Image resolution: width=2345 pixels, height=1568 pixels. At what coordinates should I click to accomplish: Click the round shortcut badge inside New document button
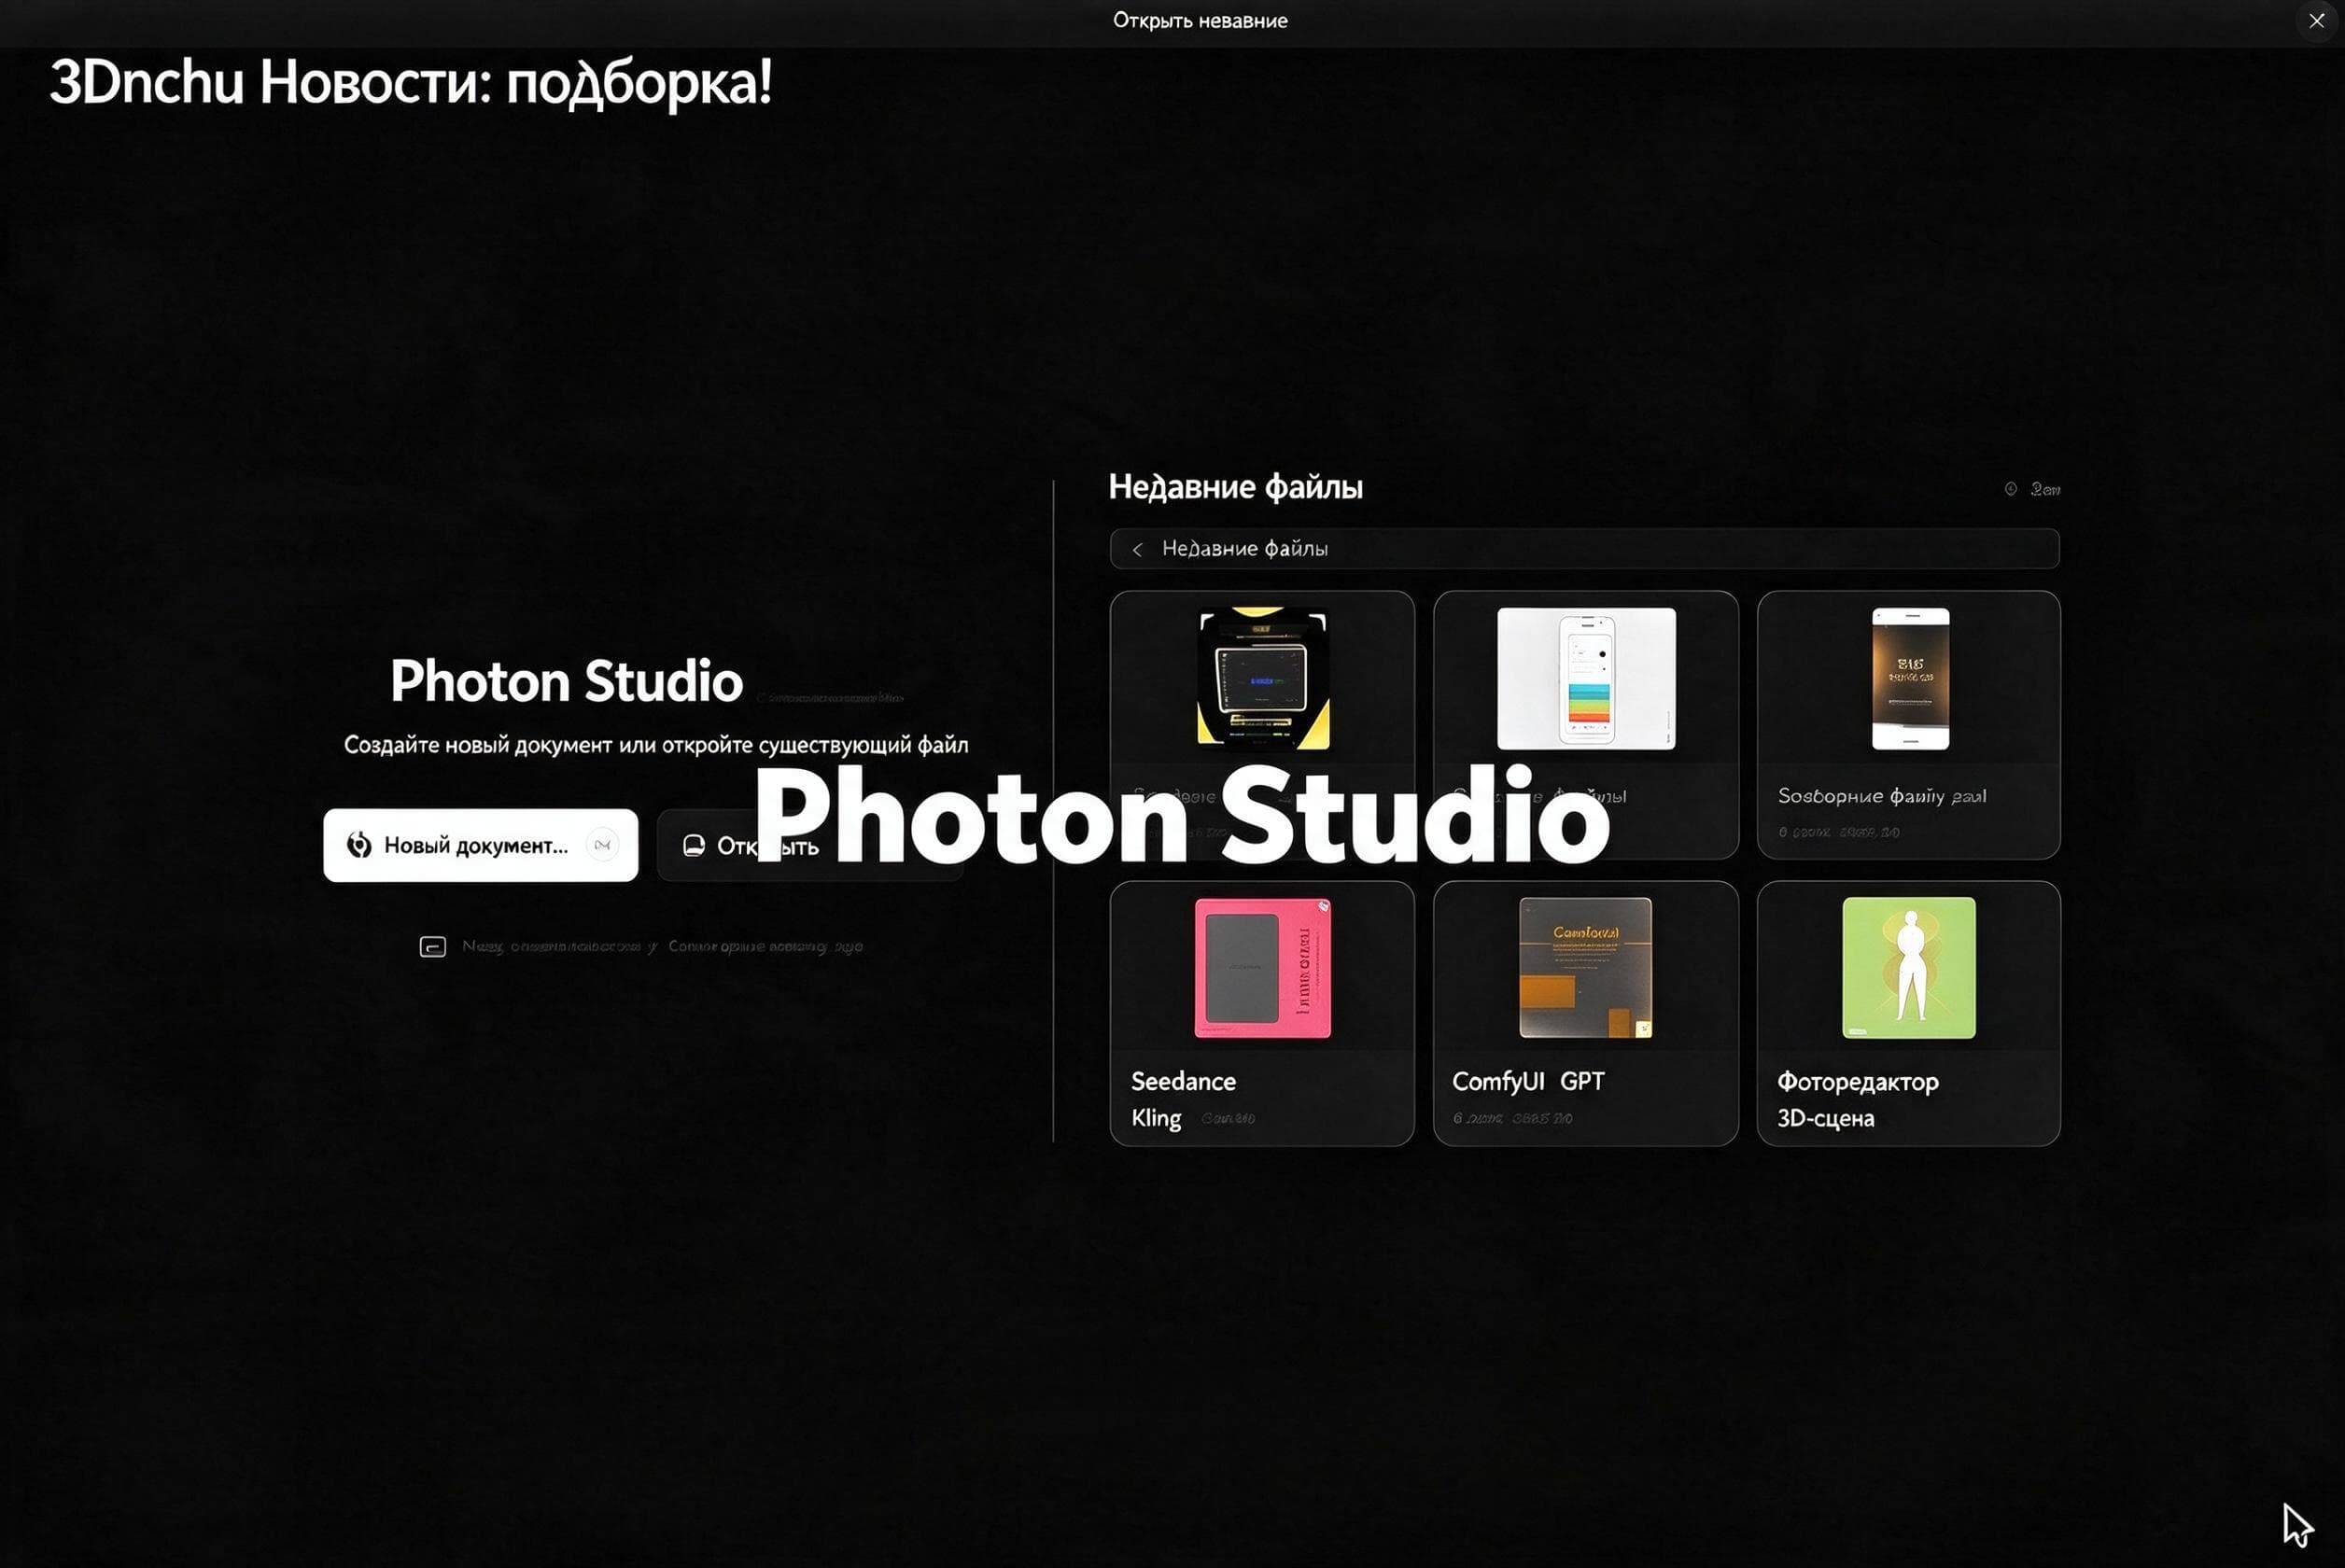602,845
